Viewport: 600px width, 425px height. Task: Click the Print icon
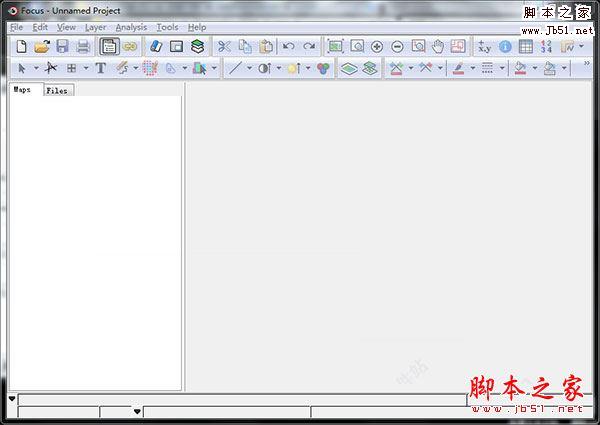click(x=83, y=47)
